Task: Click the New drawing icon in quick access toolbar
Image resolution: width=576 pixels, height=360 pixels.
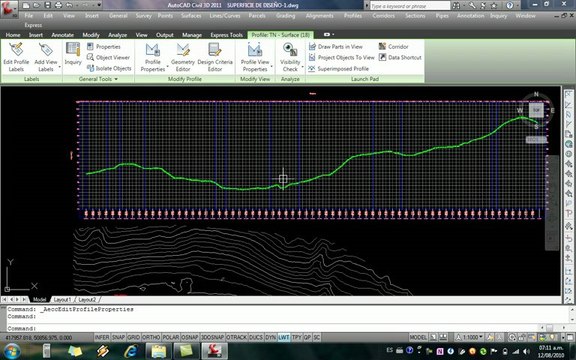Action: (x=26, y=6)
